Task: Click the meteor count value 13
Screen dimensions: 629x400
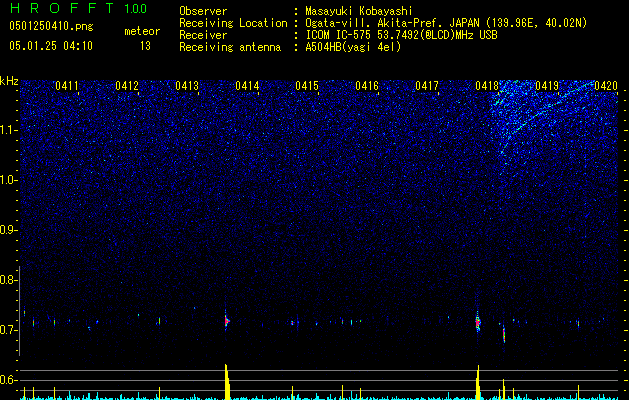Action: [x=145, y=46]
